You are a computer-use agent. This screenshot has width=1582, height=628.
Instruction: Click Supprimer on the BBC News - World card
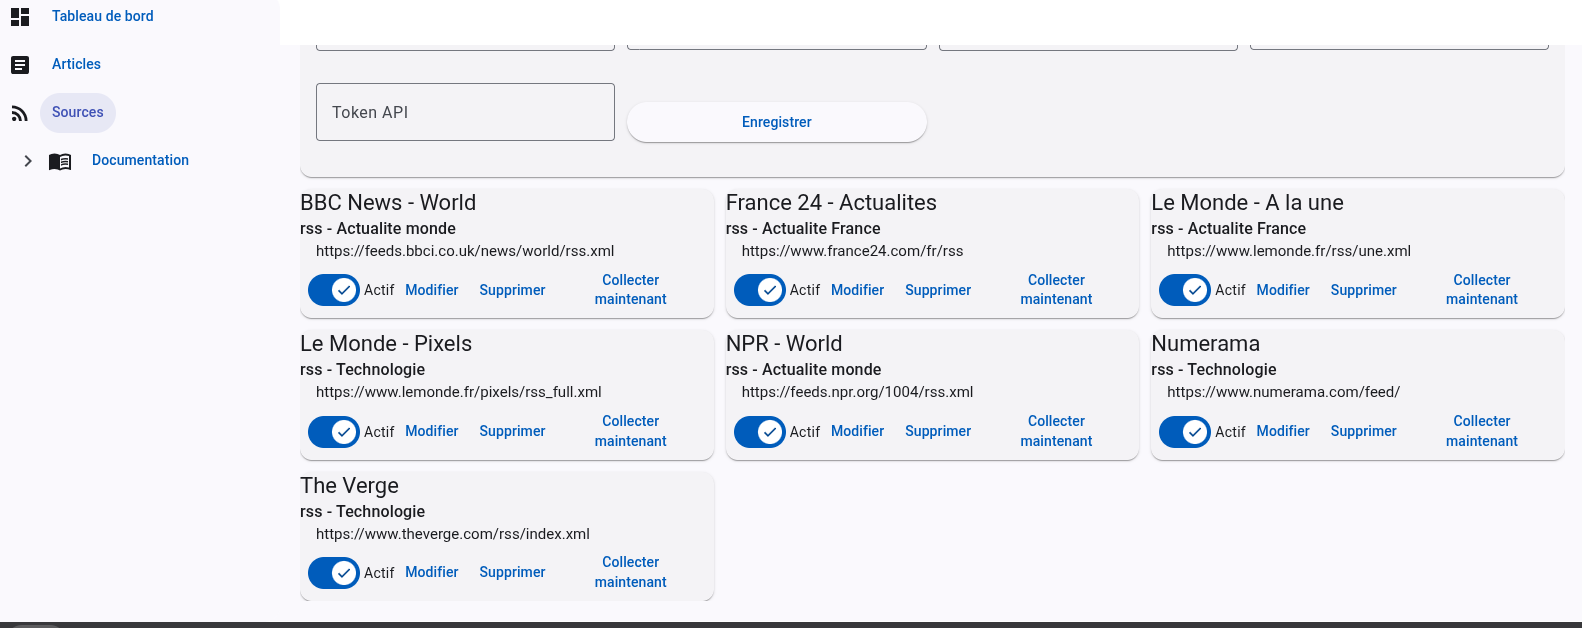tap(512, 290)
